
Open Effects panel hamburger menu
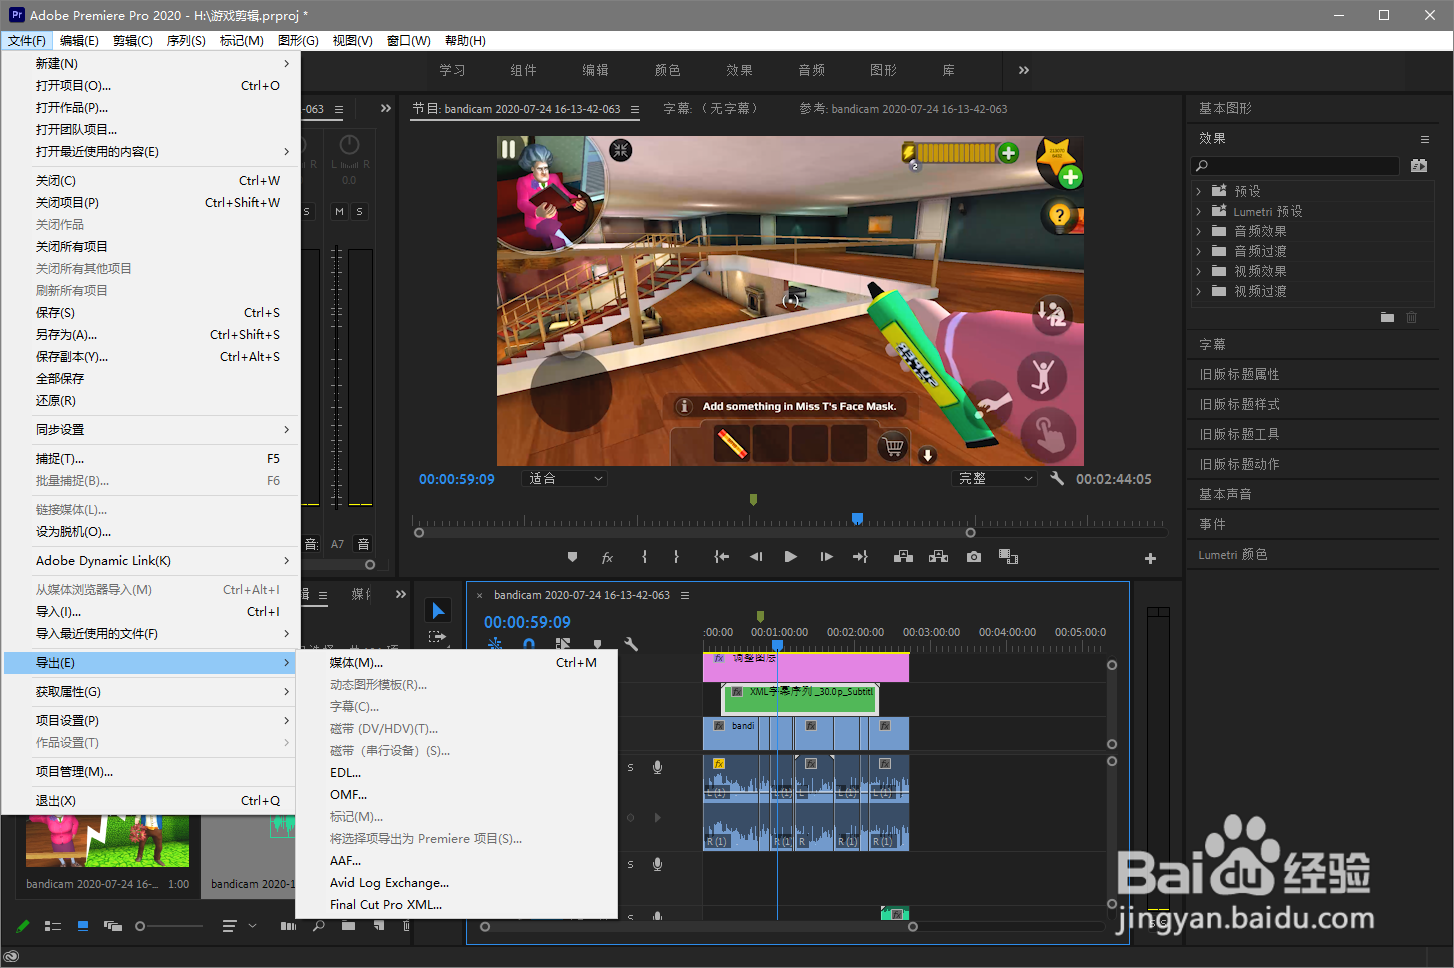[x=1425, y=139]
